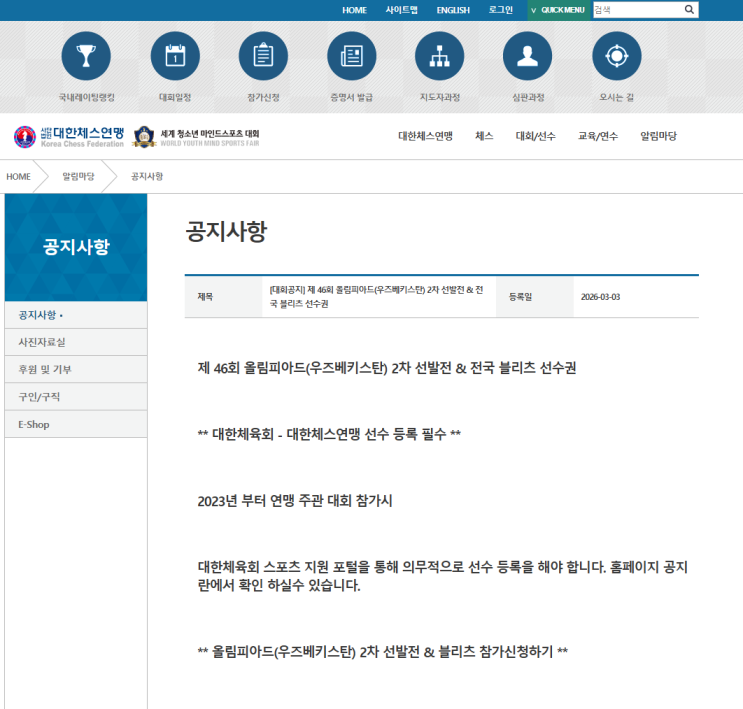
Task: Click the 지도자과정 label
Action: 440,97
